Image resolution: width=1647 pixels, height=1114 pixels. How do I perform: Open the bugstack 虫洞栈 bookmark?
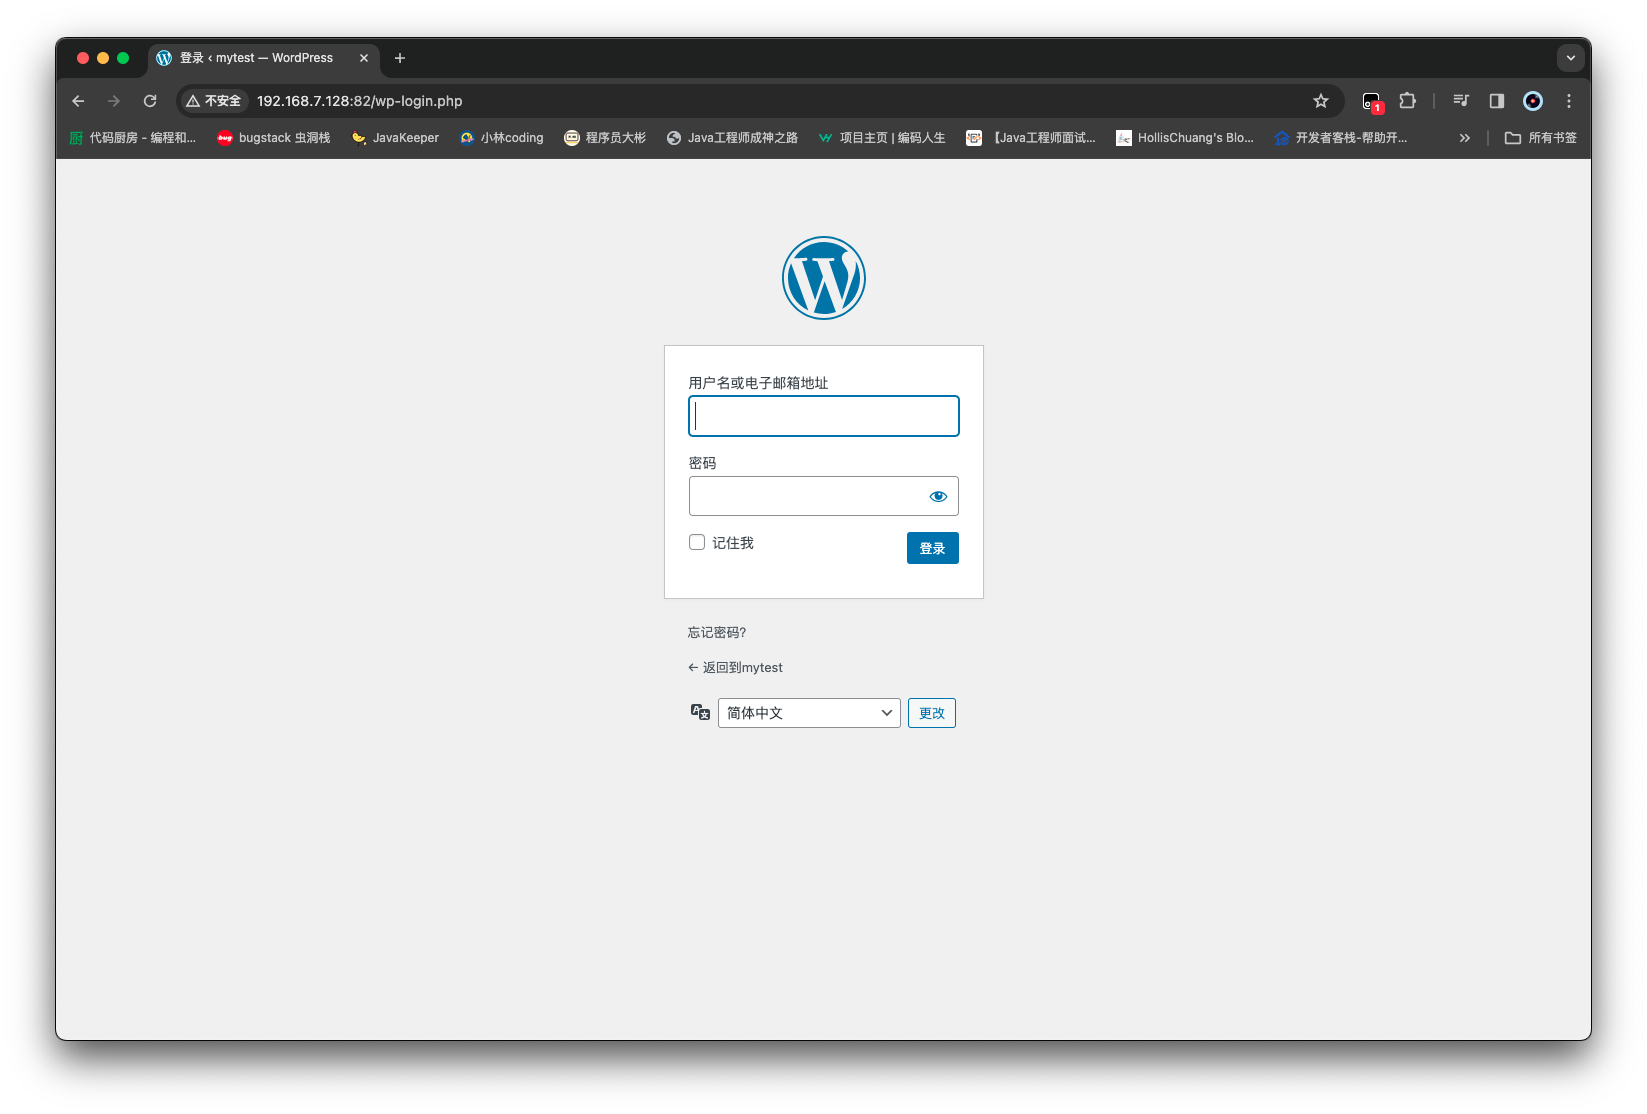click(x=274, y=138)
